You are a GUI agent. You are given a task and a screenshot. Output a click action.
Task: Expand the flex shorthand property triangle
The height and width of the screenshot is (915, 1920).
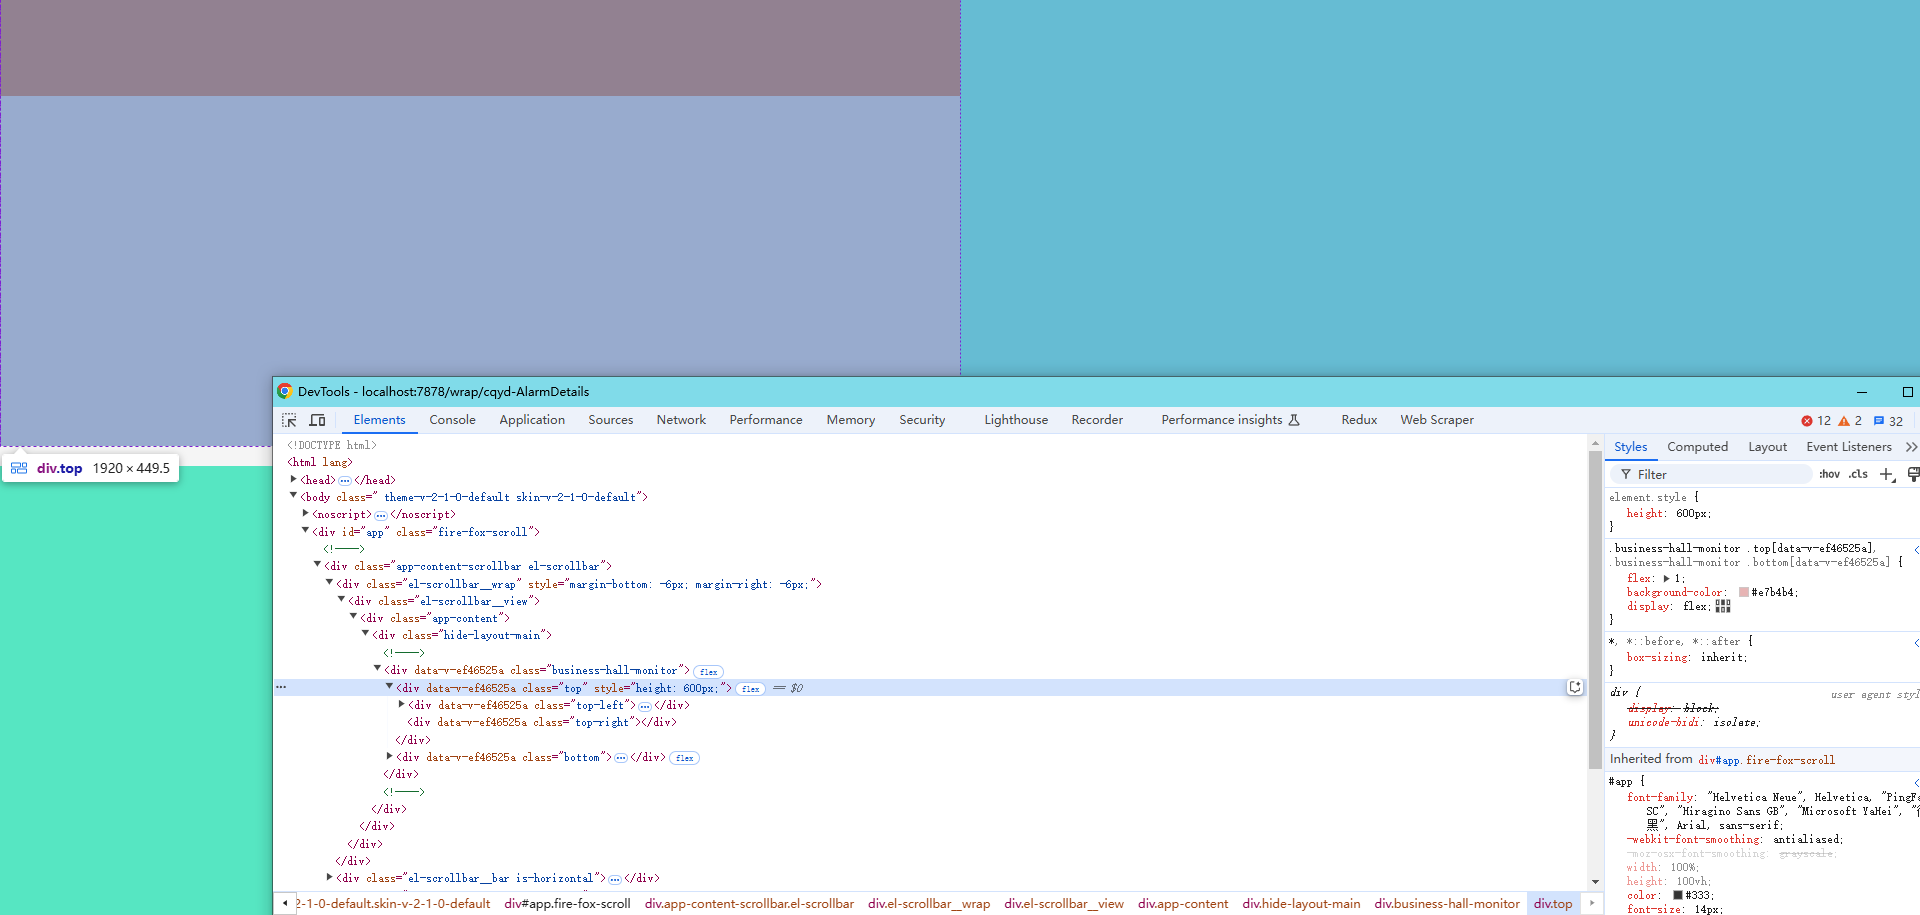1666,578
